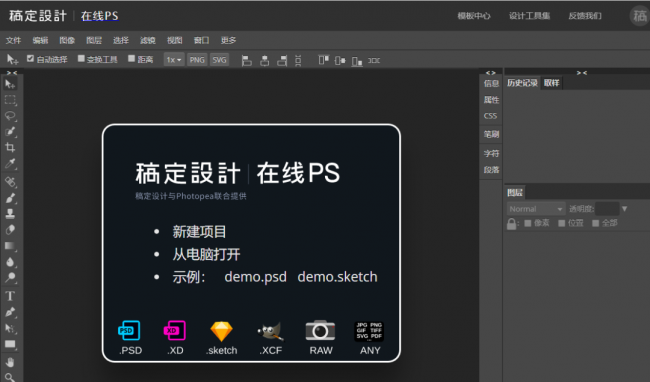
Task: Click the user avatar in top right
Action: click(x=639, y=16)
